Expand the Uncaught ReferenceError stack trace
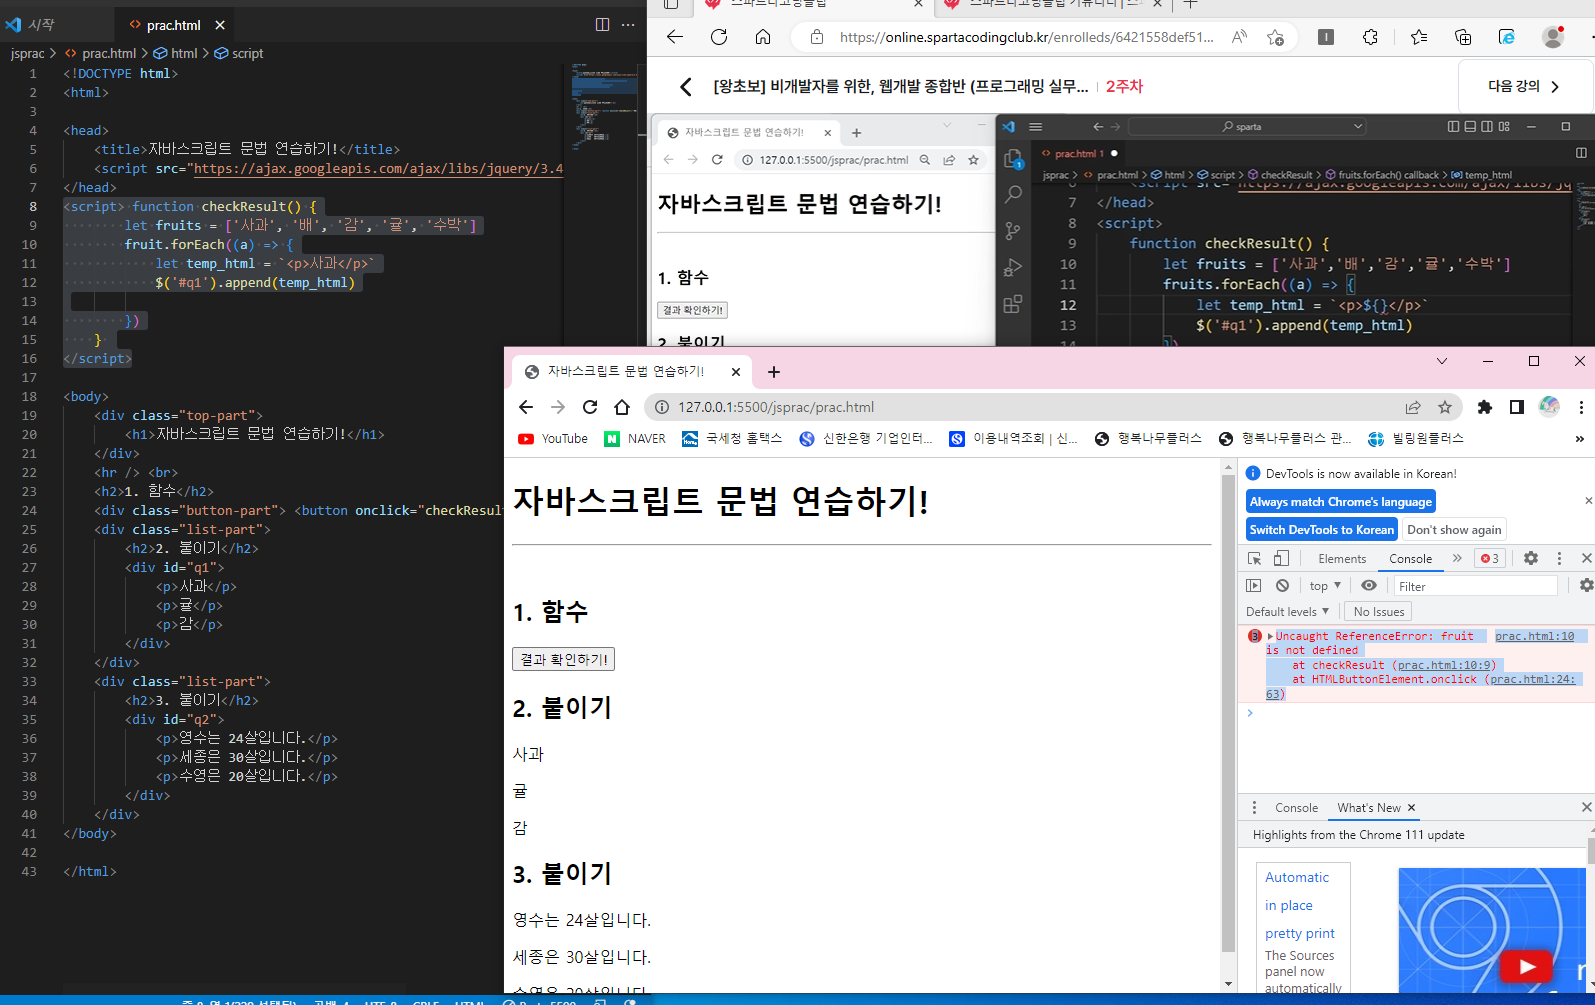Image resolution: width=1595 pixels, height=1005 pixels. [x=1270, y=636]
